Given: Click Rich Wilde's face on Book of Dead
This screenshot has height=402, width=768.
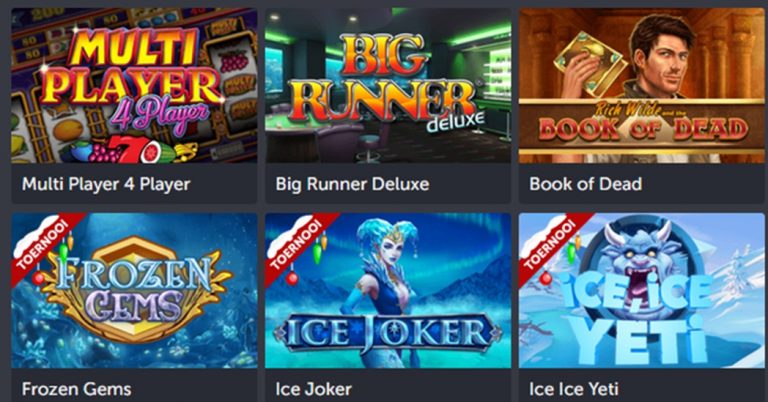Looking at the screenshot, I should click(664, 54).
